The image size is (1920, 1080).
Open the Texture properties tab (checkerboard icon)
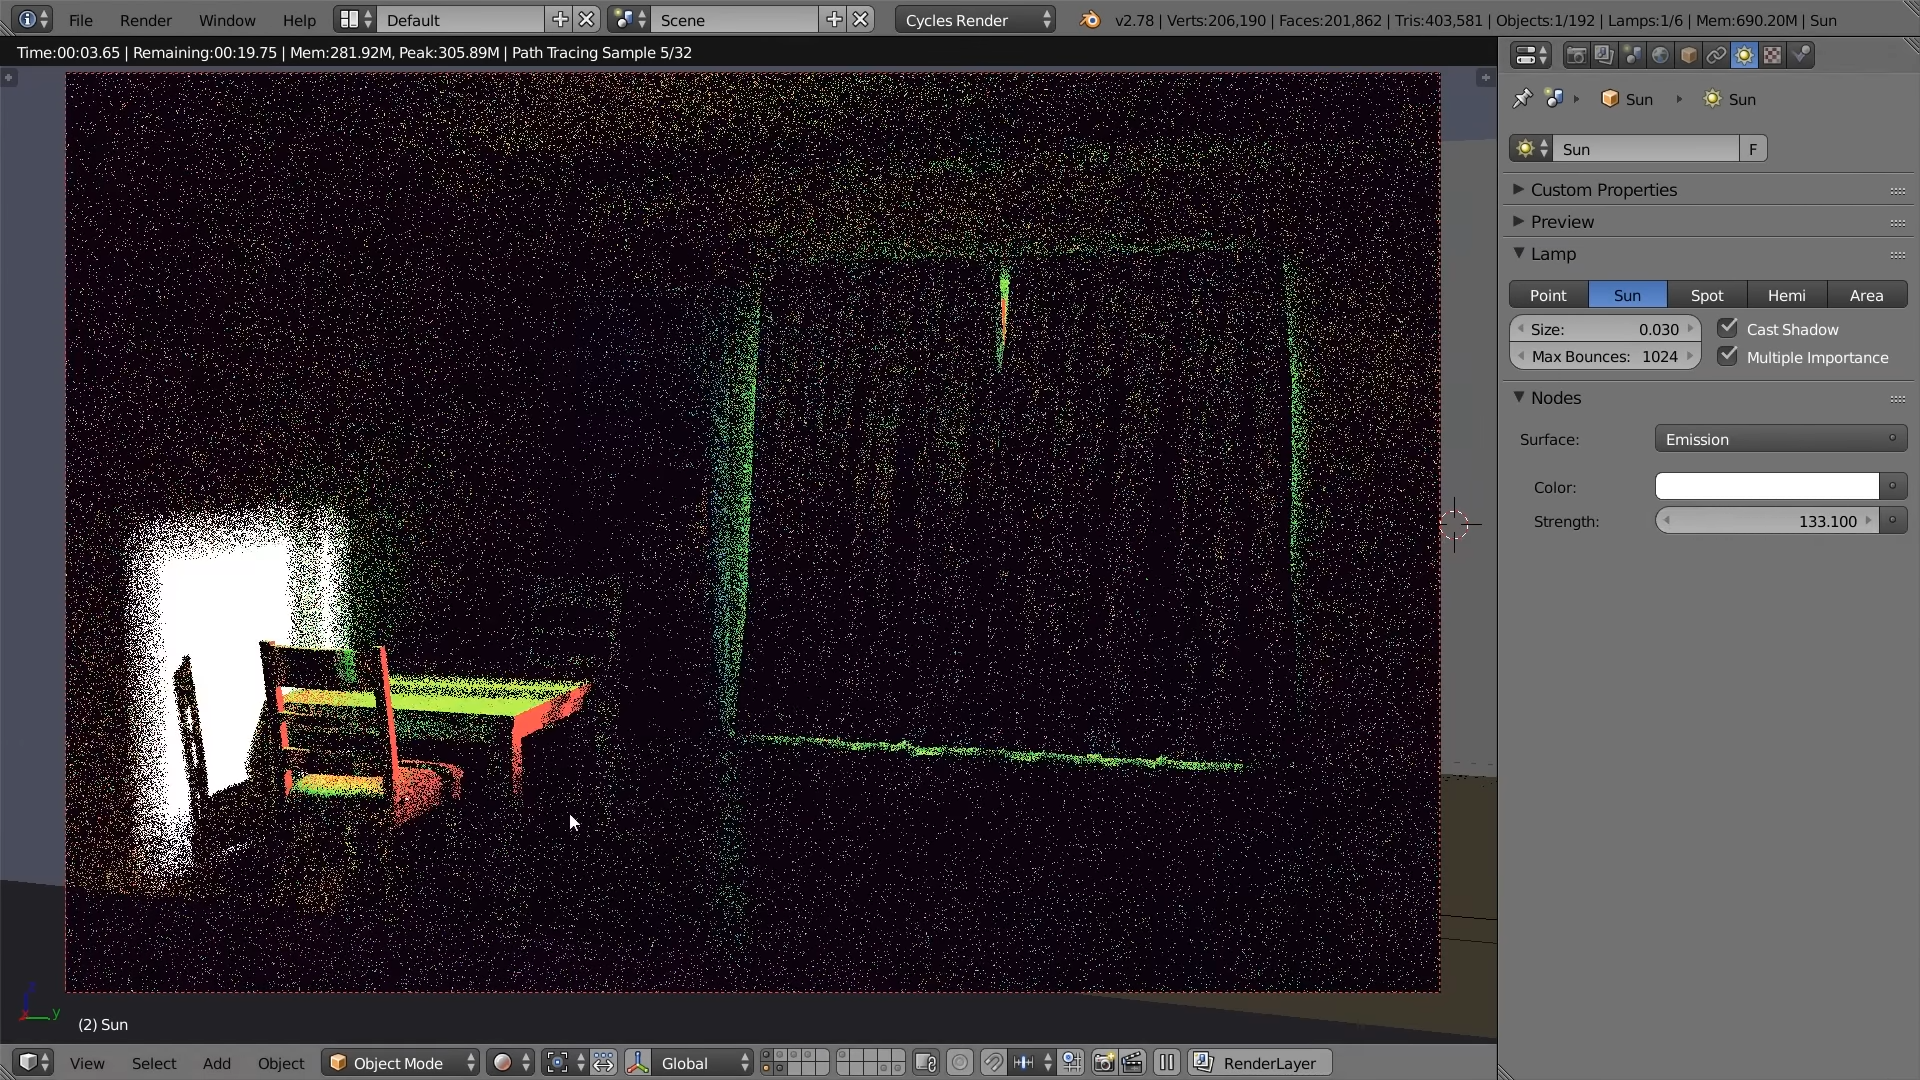(1772, 56)
